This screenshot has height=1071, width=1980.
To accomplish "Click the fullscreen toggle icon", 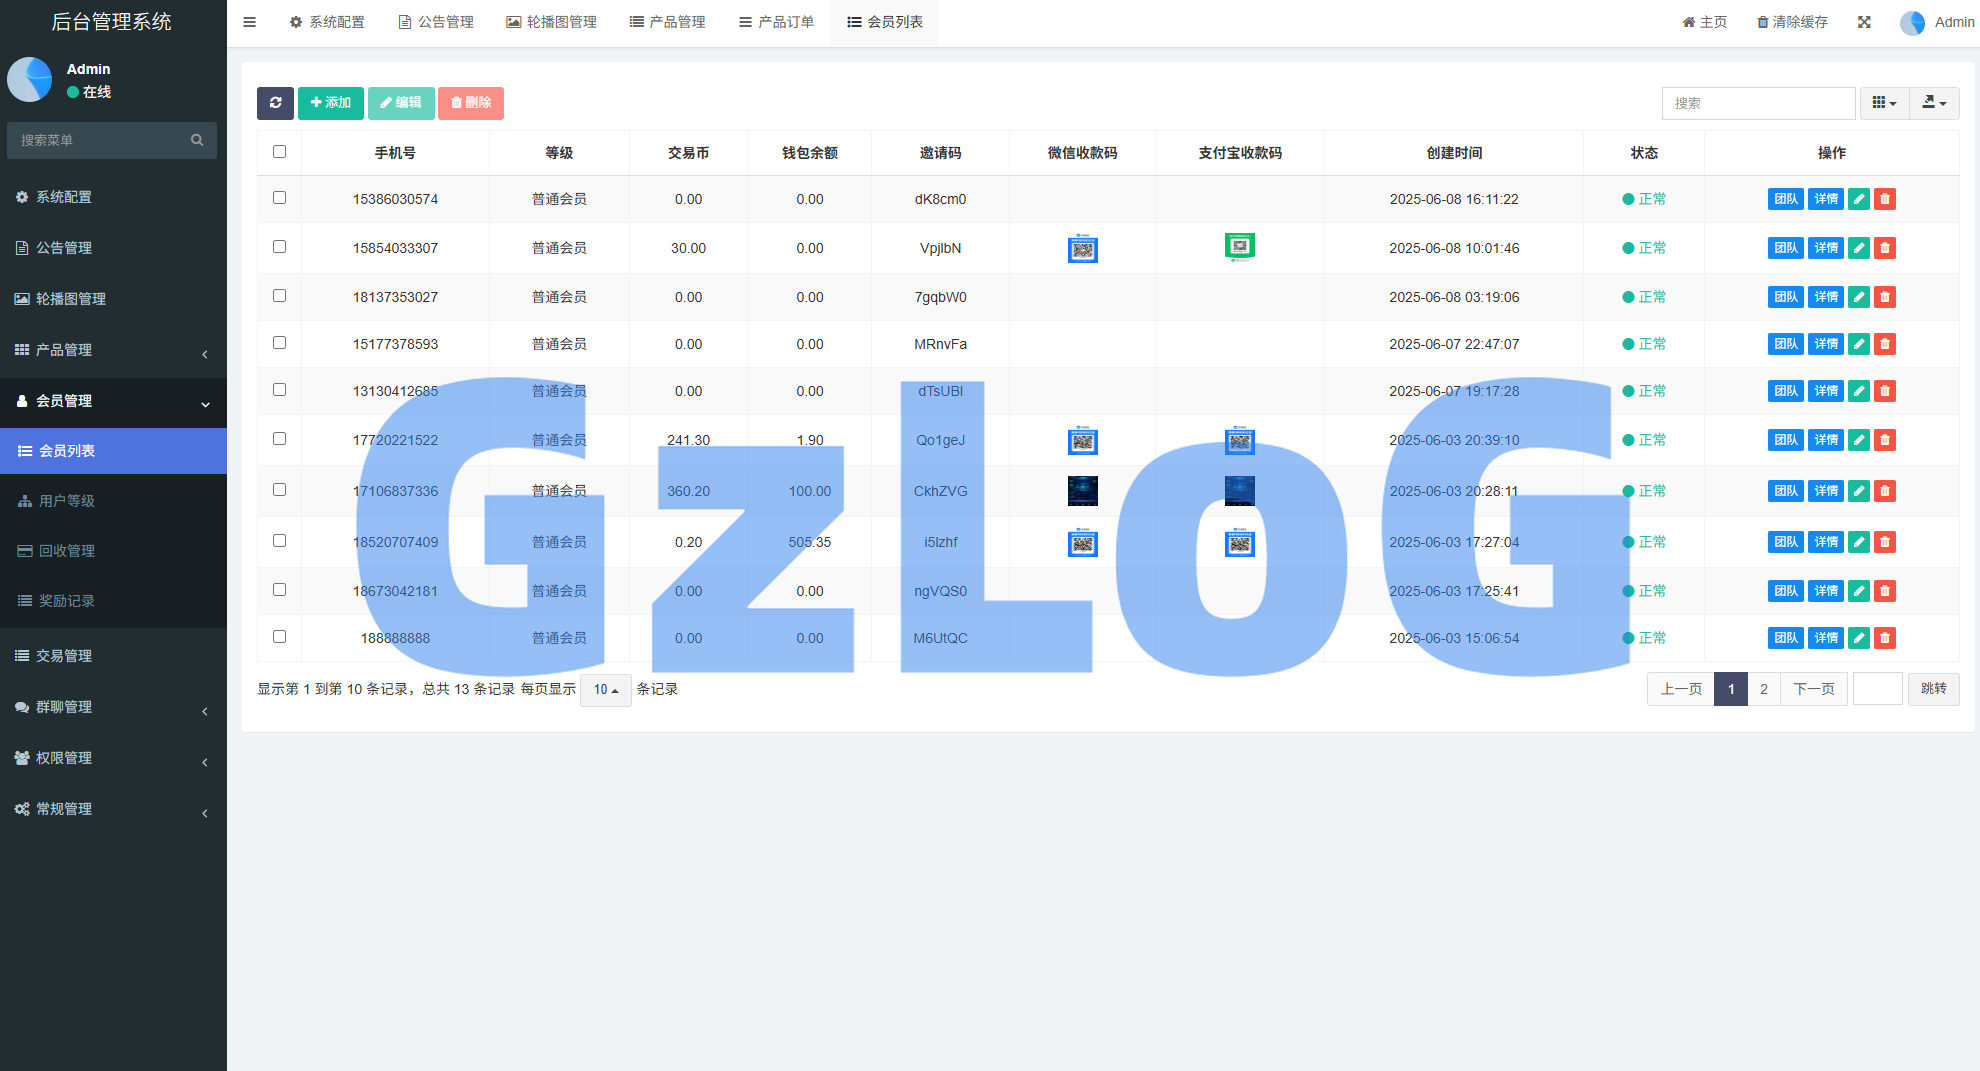I will tap(1864, 22).
